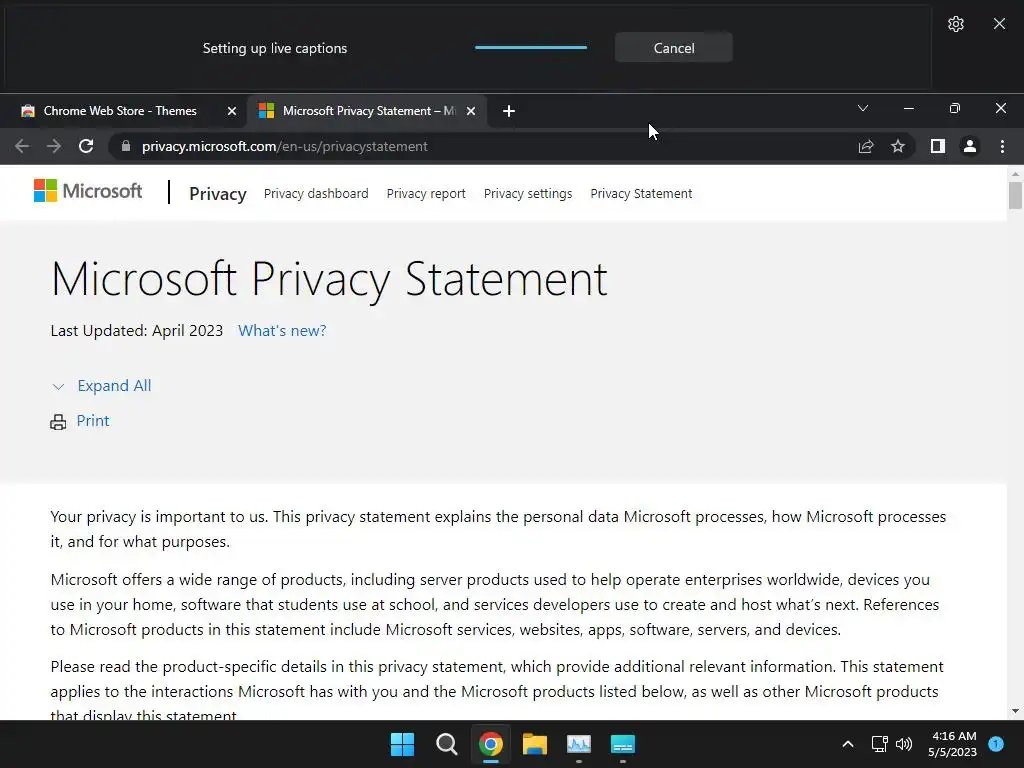
Task: Bookmark this page with star icon
Action: [898, 146]
